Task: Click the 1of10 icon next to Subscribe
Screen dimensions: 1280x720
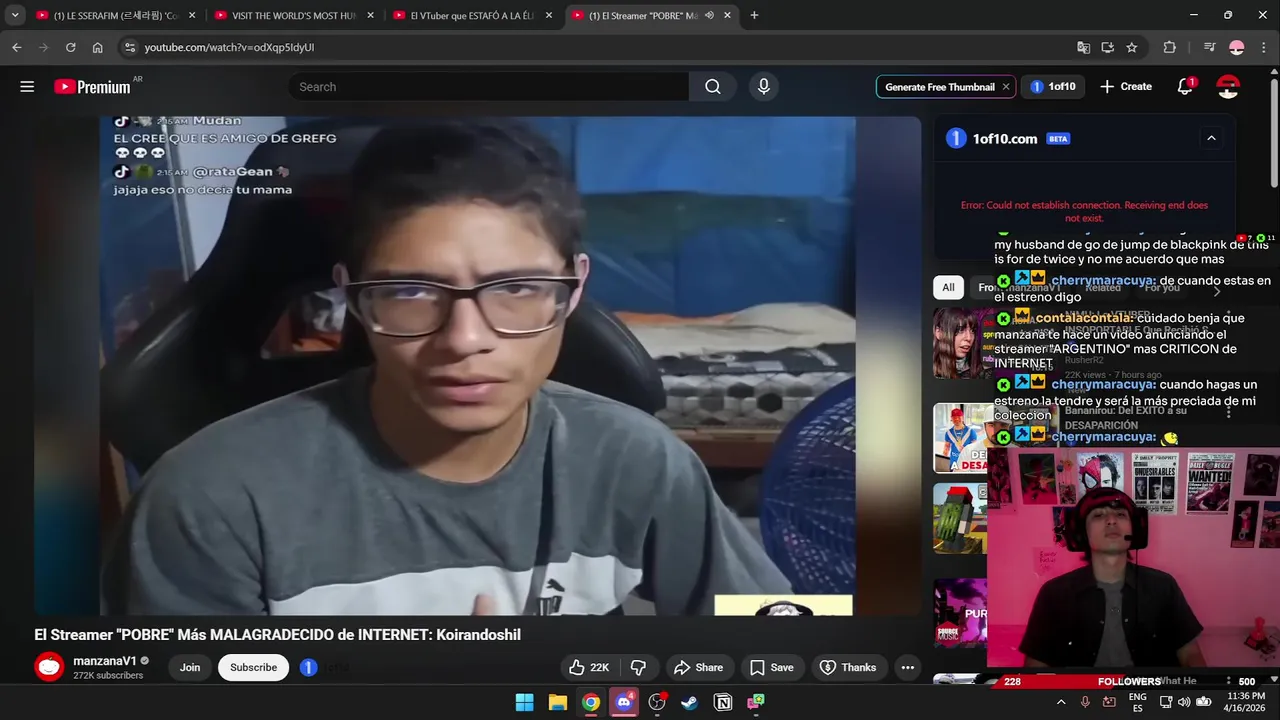Action: (x=309, y=667)
